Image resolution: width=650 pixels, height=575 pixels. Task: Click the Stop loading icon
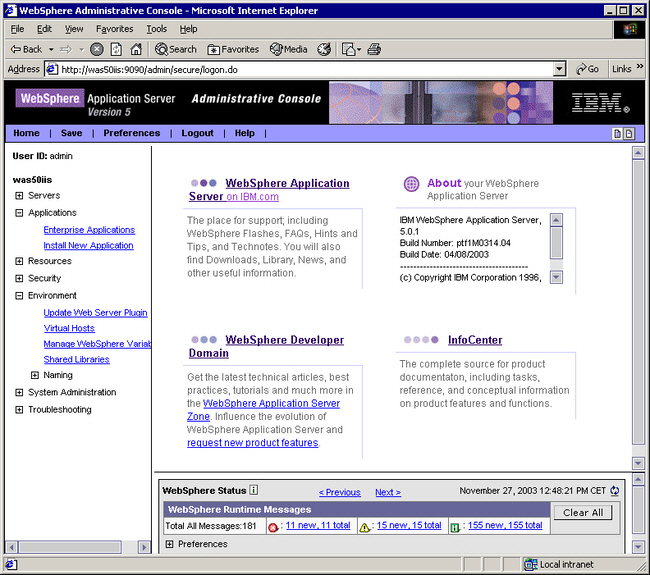(x=97, y=49)
